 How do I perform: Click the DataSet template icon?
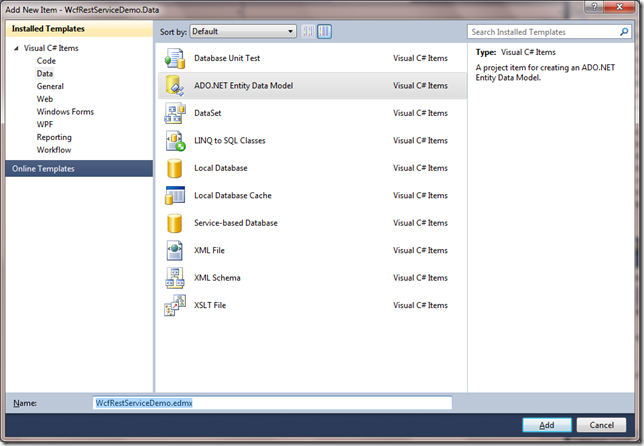(x=175, y=113)
